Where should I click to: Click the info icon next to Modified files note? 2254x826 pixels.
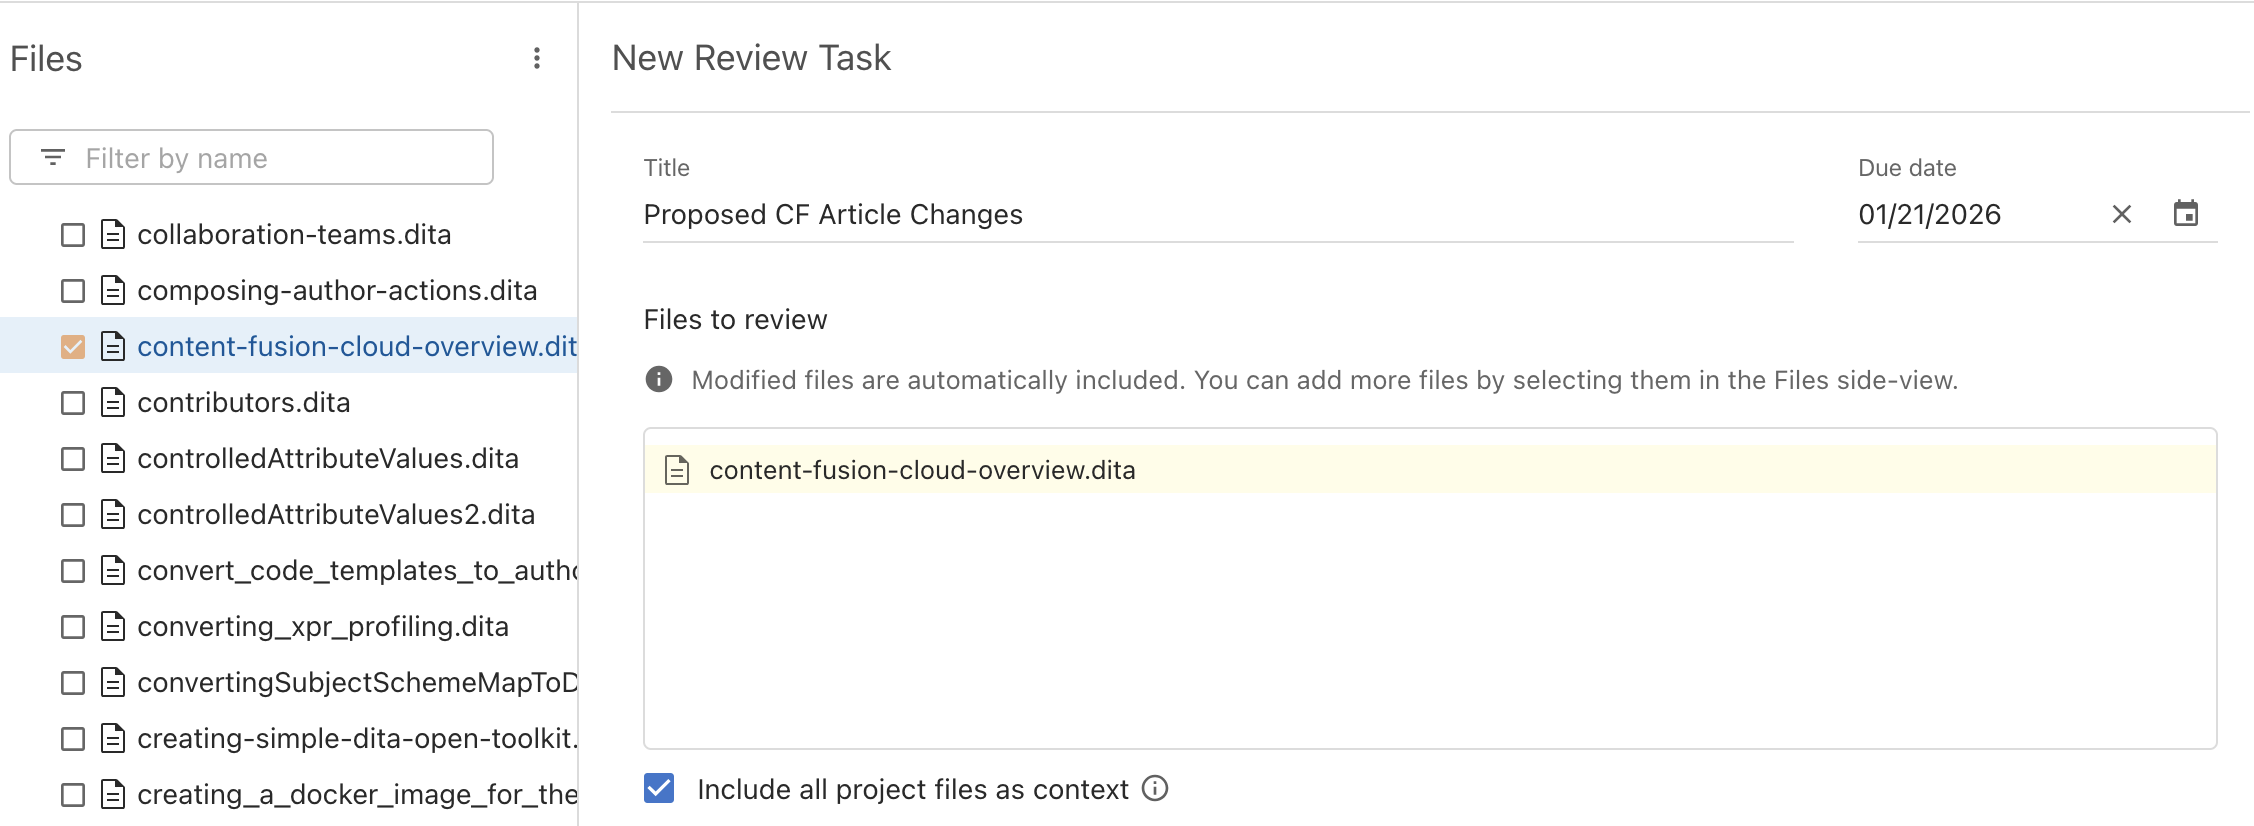coord(659,380)
